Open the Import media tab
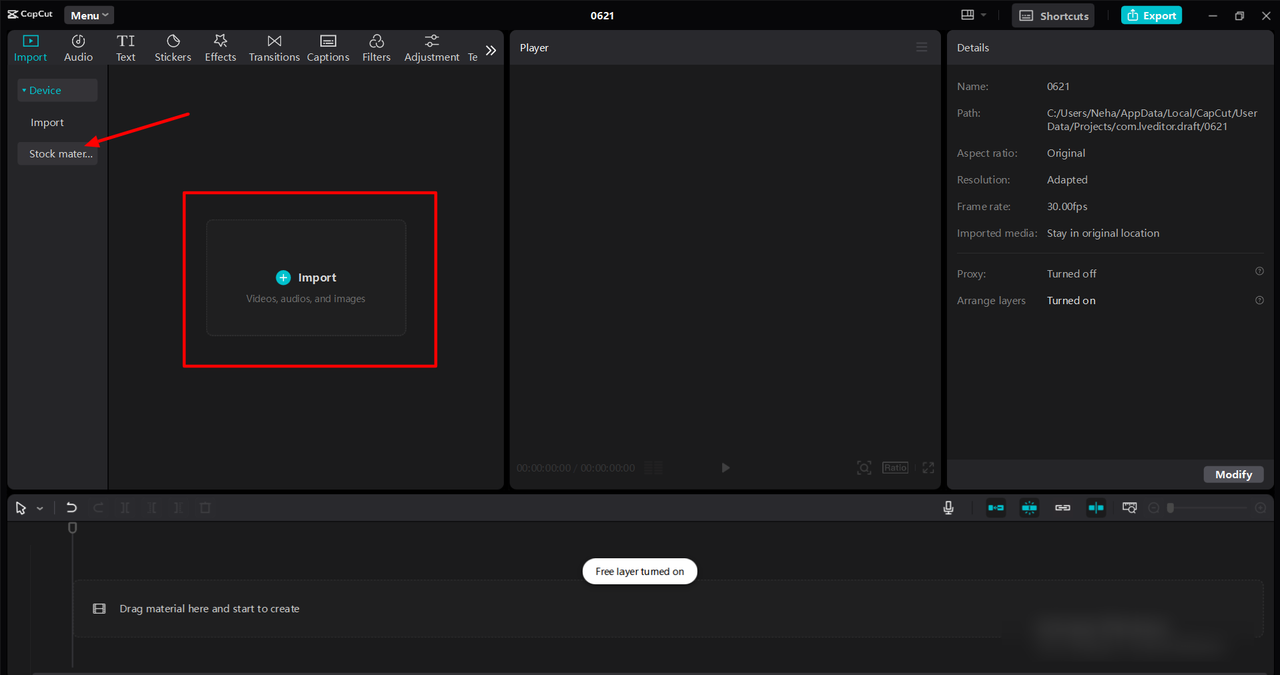 tap(30, 48)
